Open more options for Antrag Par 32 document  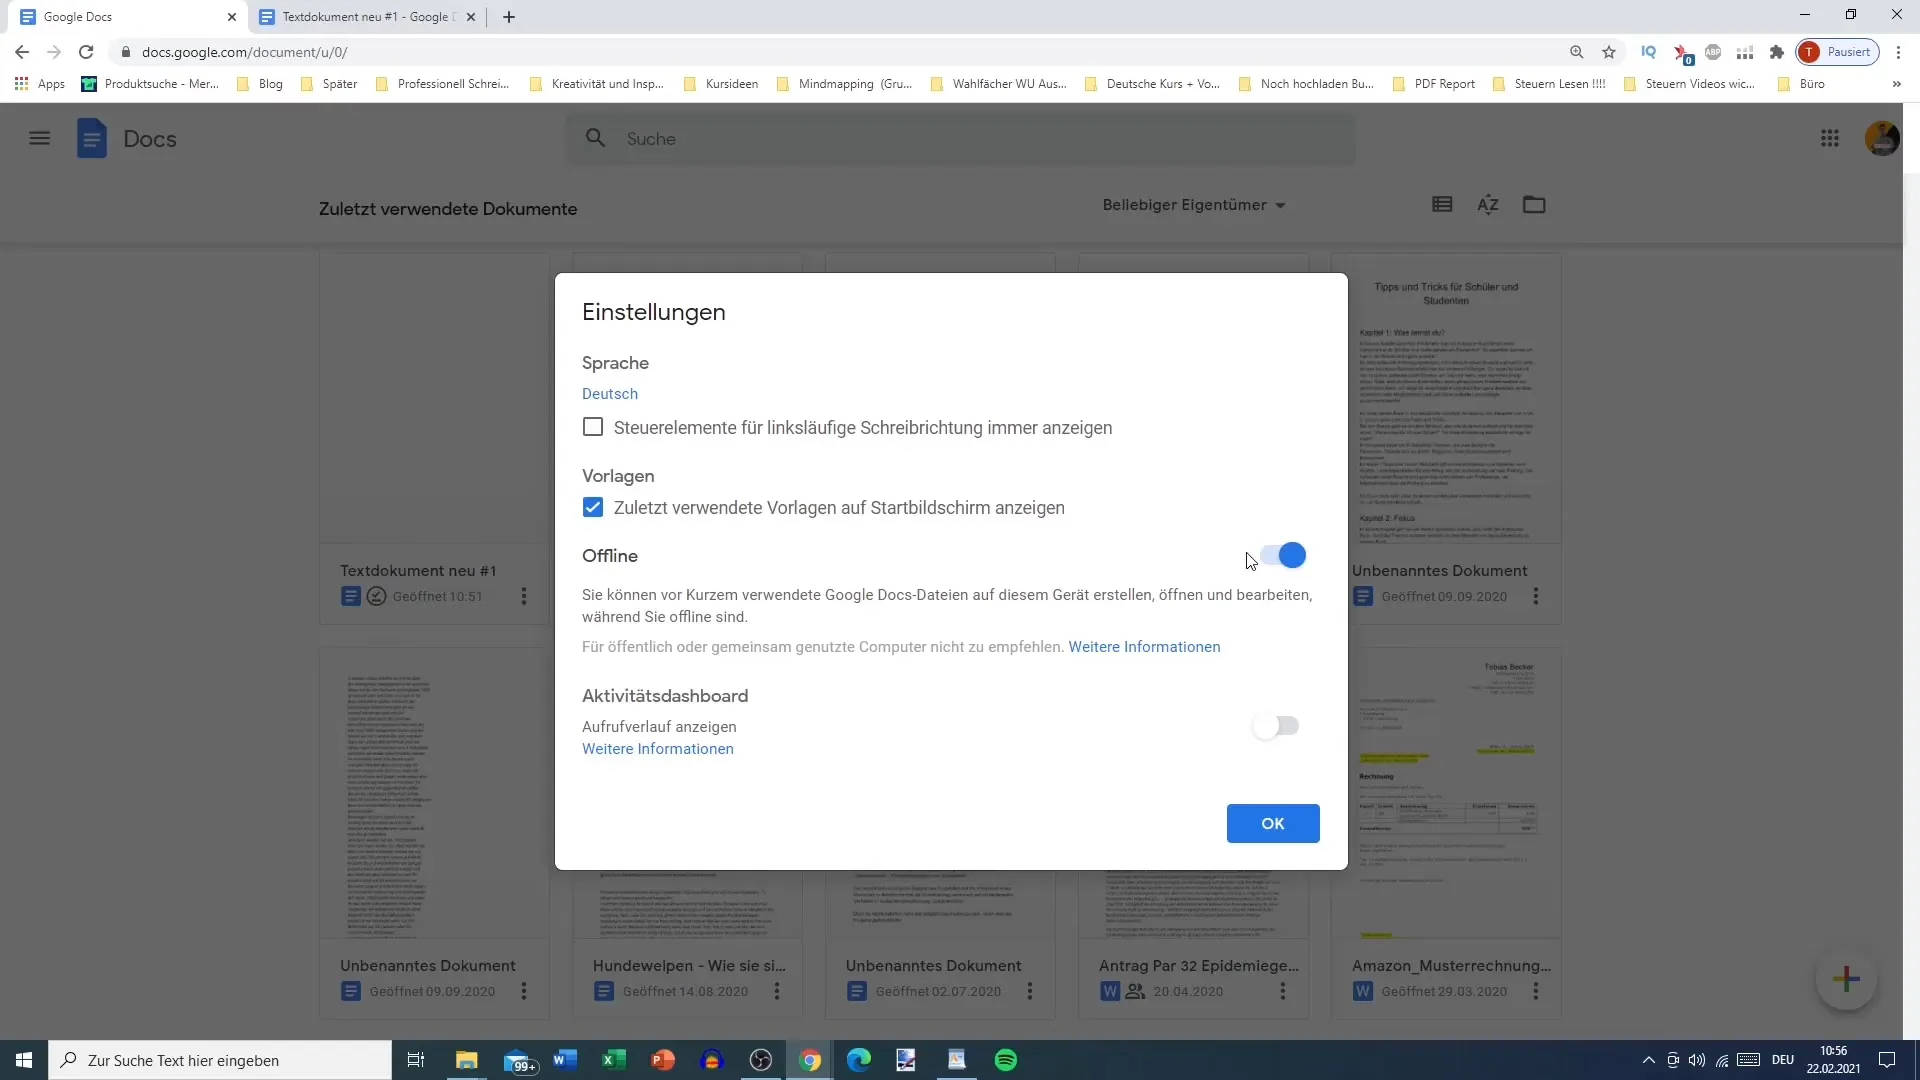(x=1283, y=992)
